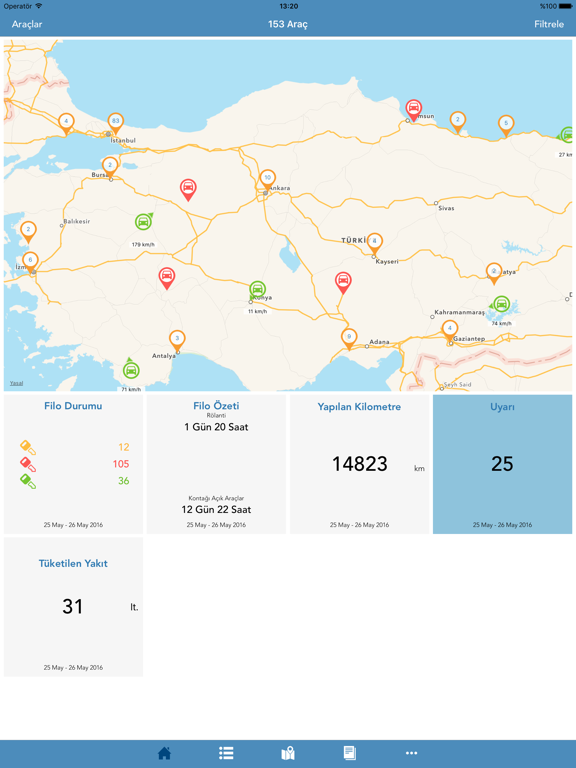The width and height of the screenshot is (576, 768).
Task: Tap the orange key status icon
Action: (x=28, y=447)
